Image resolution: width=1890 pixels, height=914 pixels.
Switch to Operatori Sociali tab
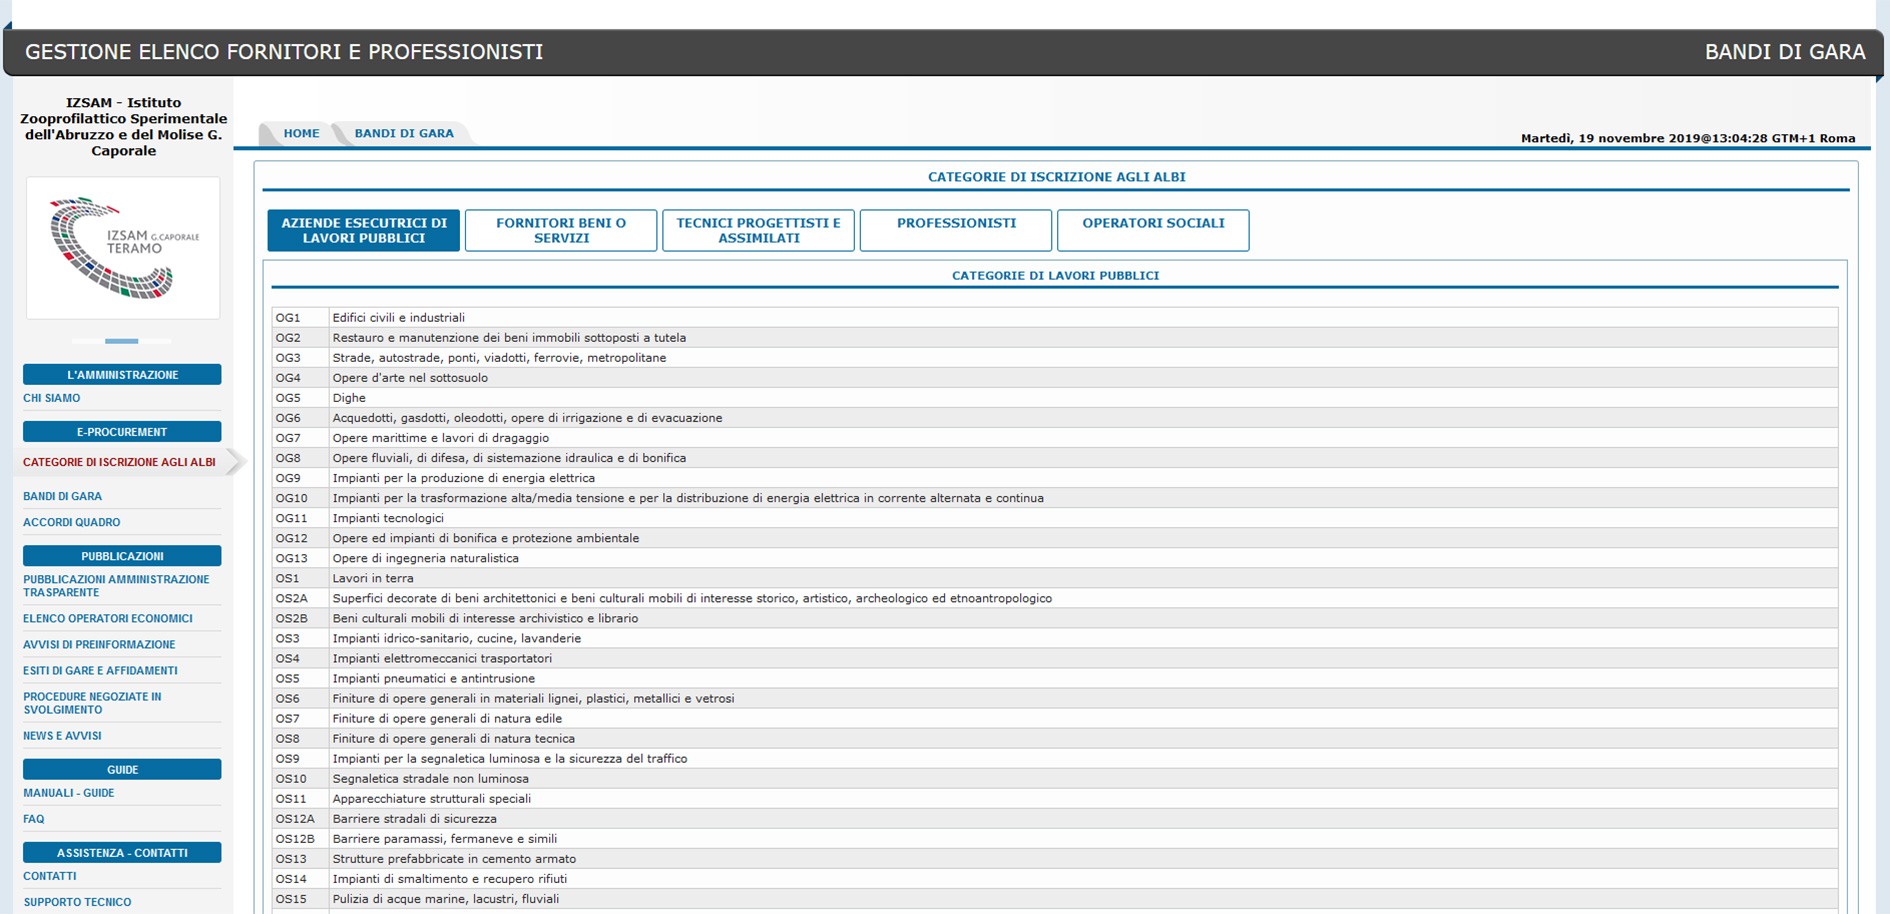pos(1153,230)
